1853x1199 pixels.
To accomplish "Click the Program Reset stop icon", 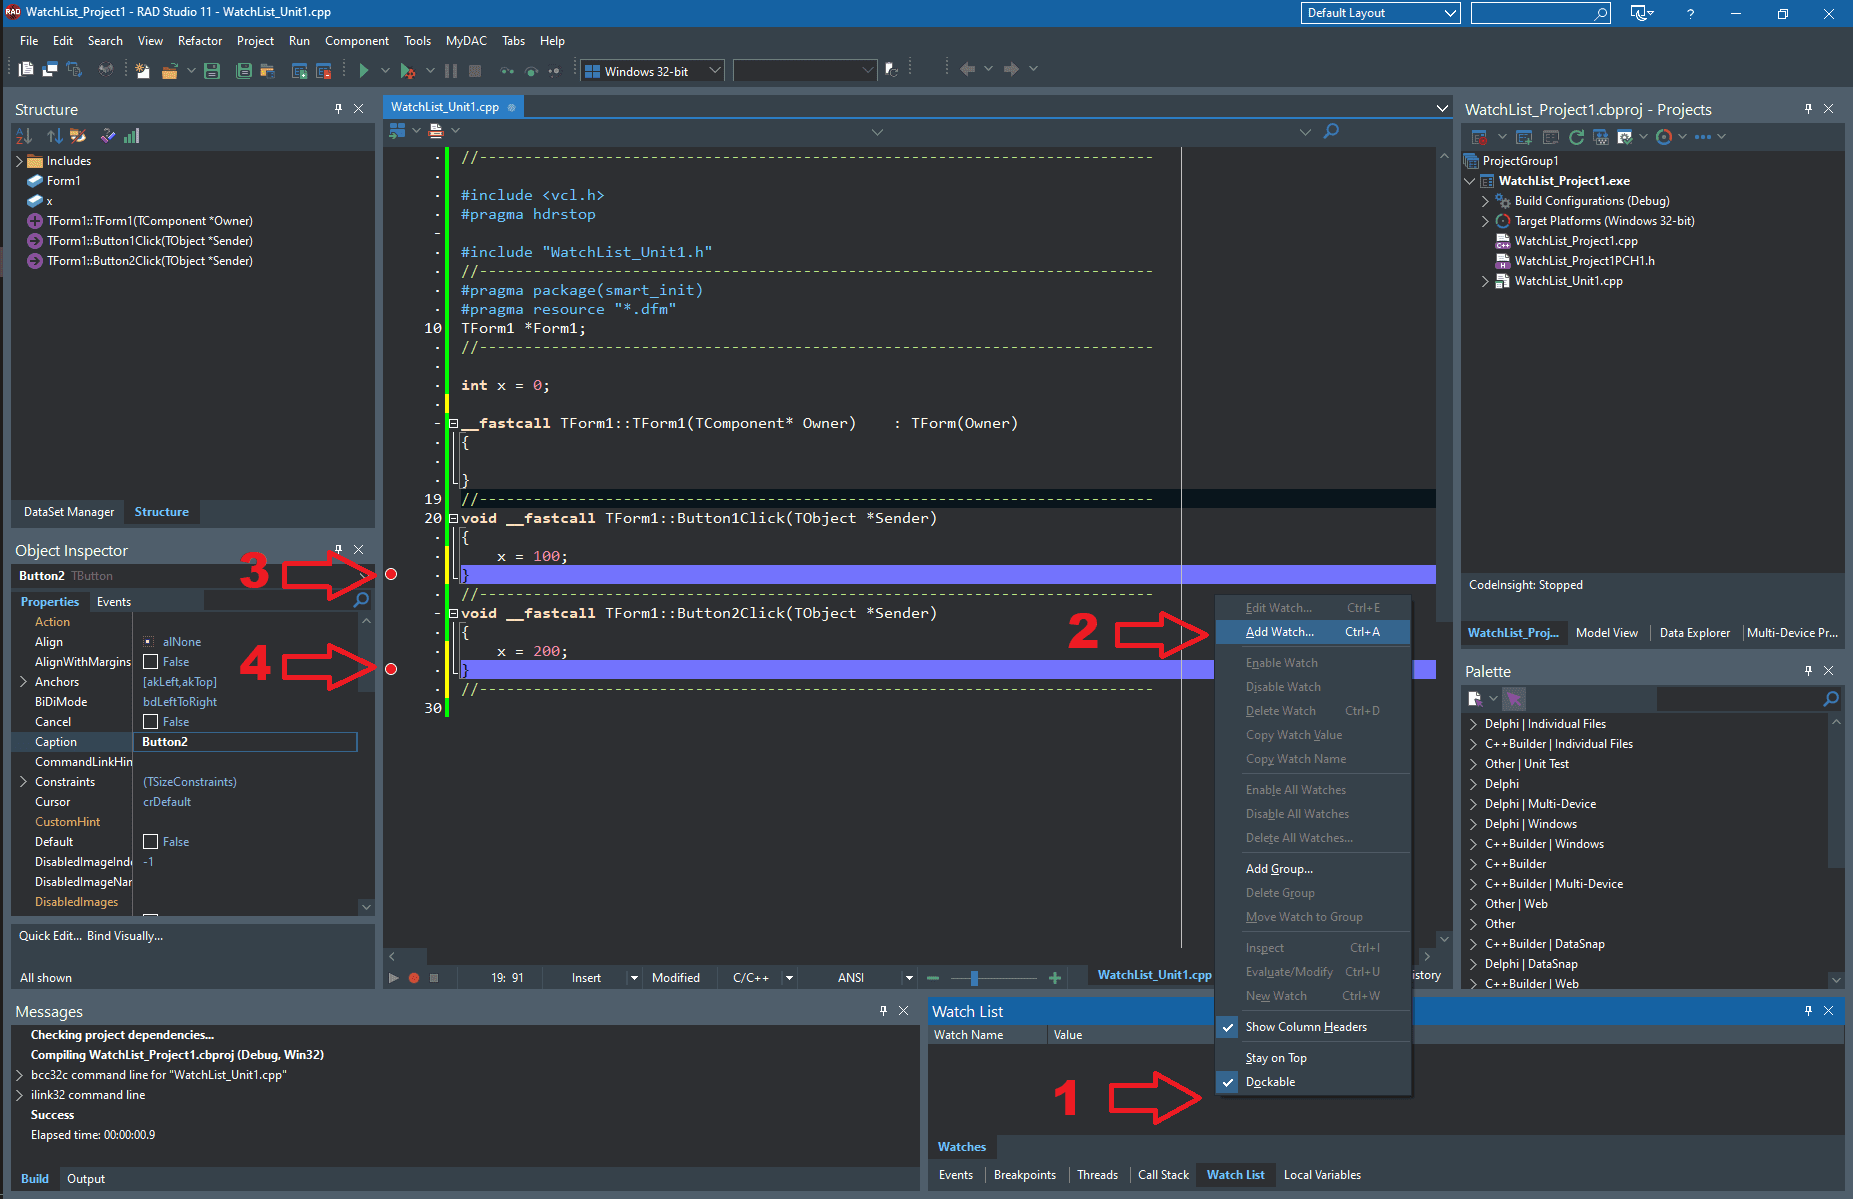I will 475,71.
